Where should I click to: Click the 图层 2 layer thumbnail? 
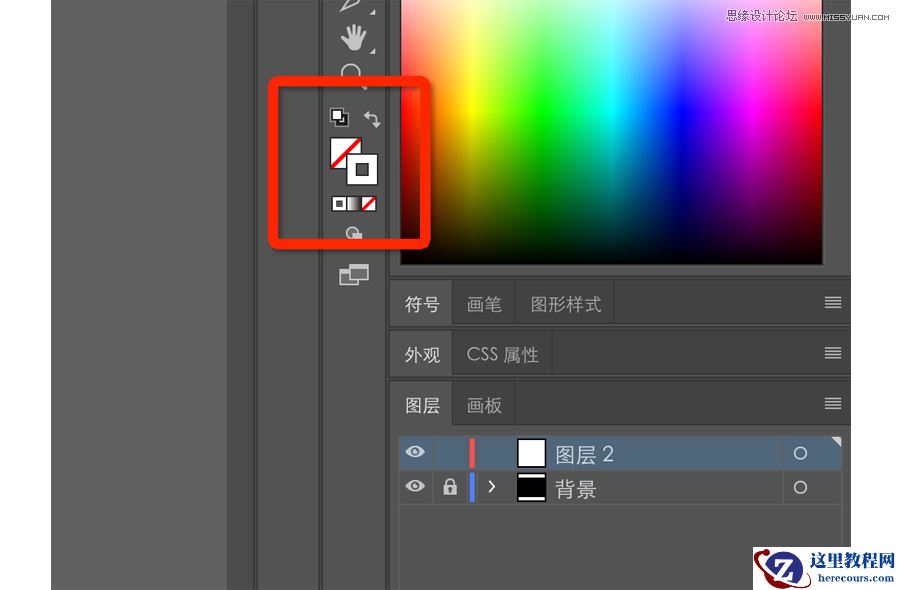coord(531,452)
